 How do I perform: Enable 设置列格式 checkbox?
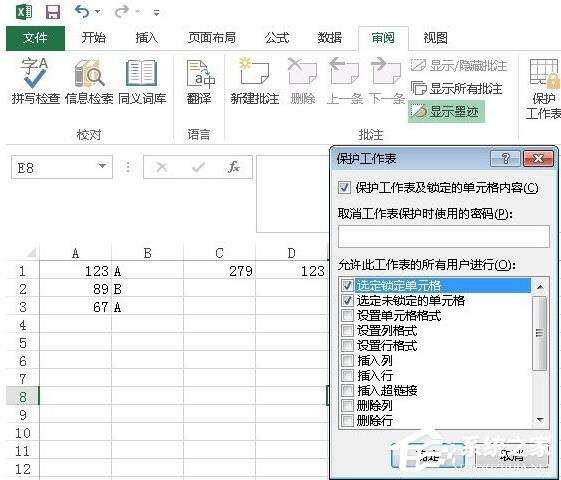point(347,330)
